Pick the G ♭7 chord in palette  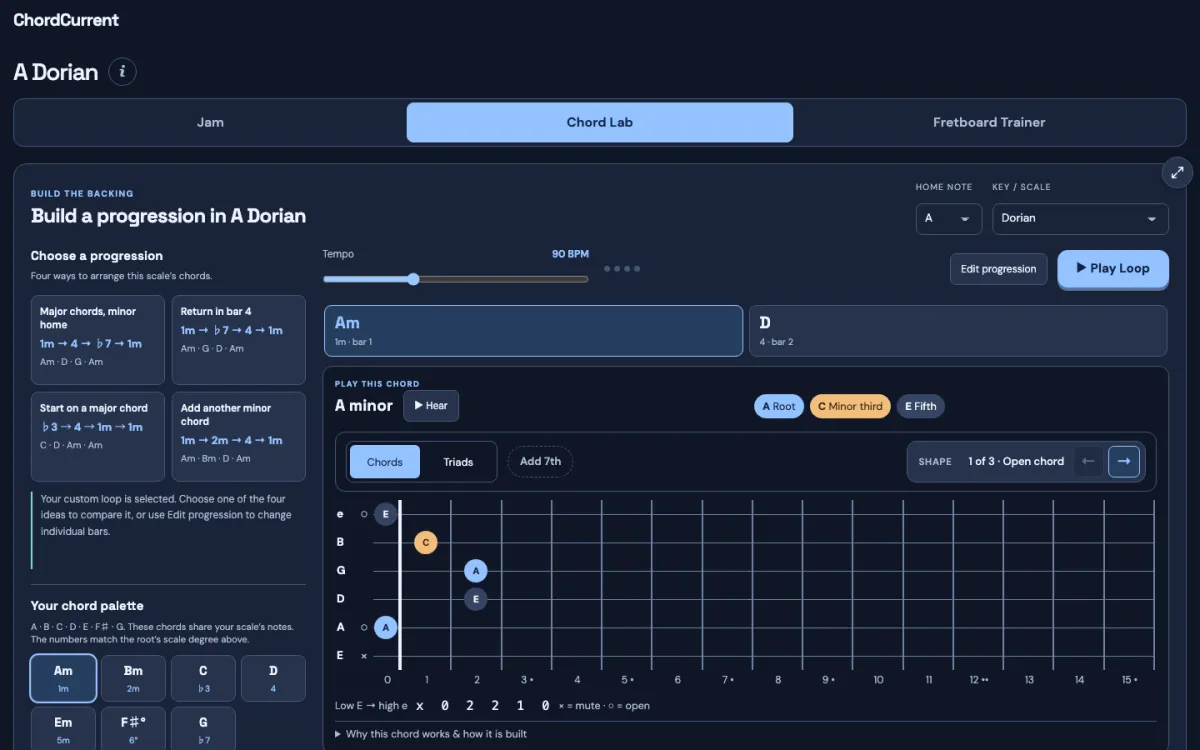(x=203, y=728)
